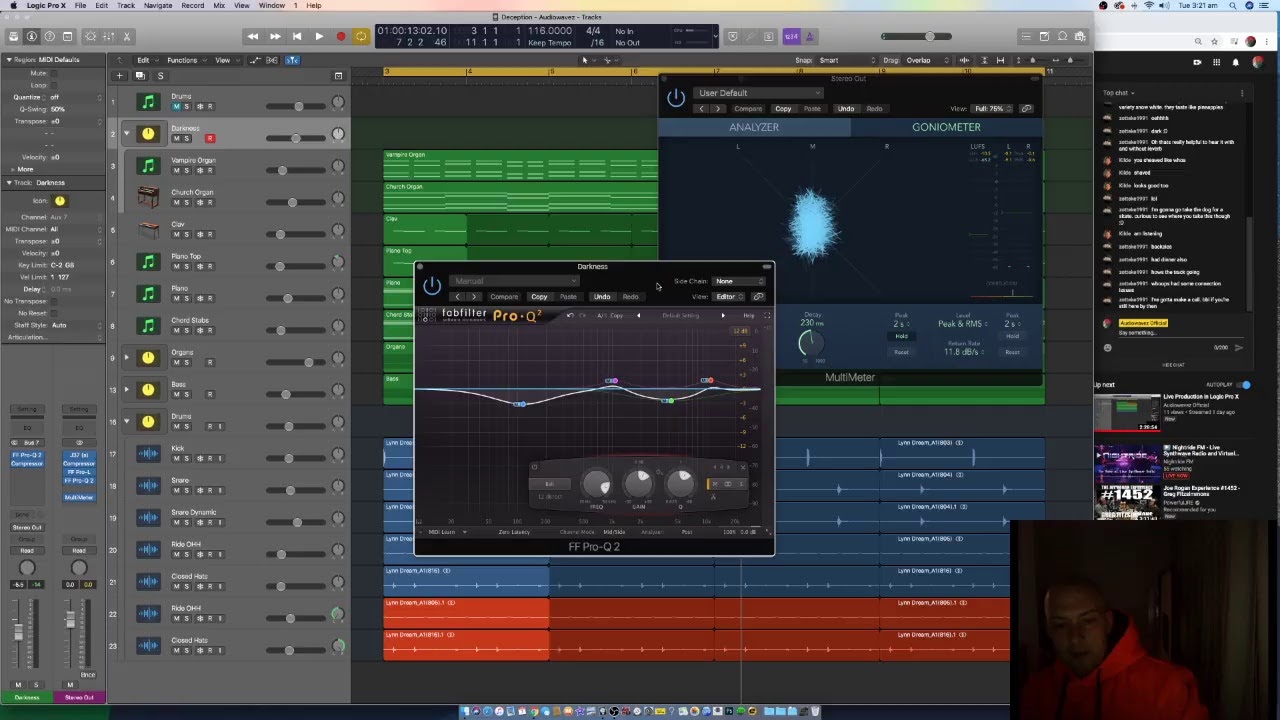Click the left Peak Hold button in MultiMeter
The image size is (1280, 720).
click(901, 336)
